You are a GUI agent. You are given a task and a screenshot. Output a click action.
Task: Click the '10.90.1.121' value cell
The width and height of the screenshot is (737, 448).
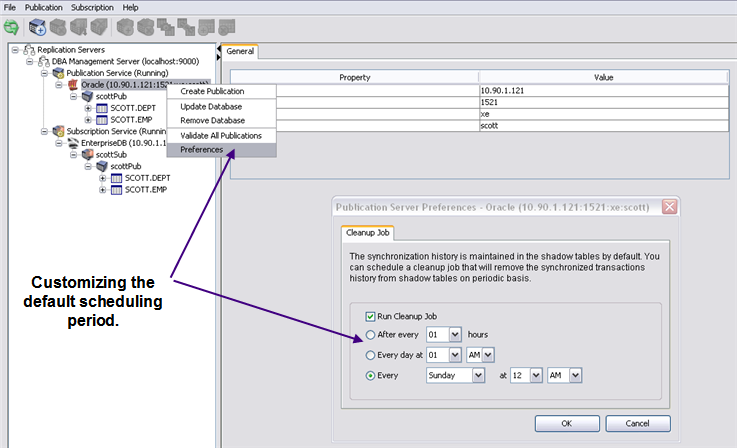604,91
